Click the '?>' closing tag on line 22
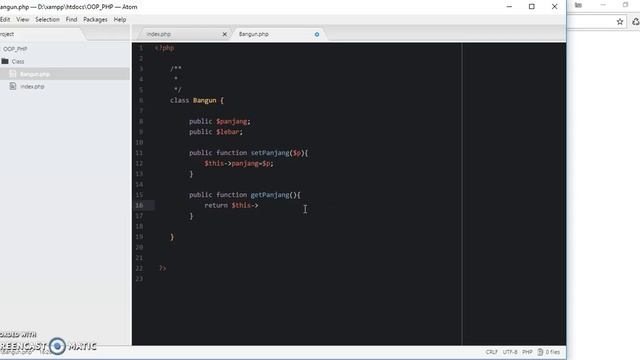The image size is (640, 360). coord(162,268)
